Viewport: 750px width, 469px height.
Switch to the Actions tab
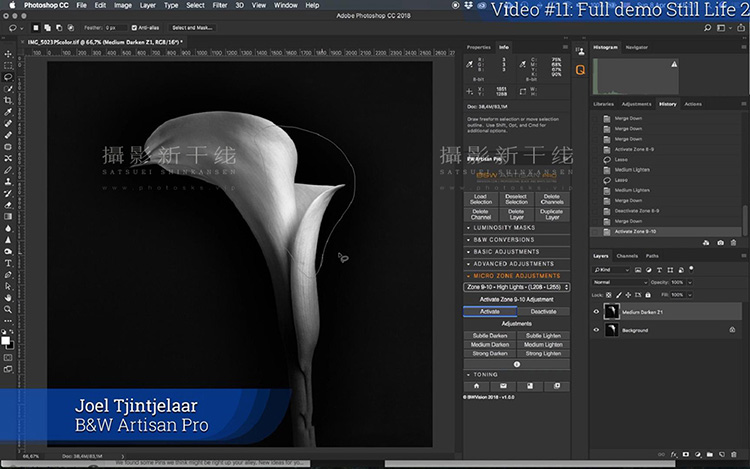click(693, 104)
